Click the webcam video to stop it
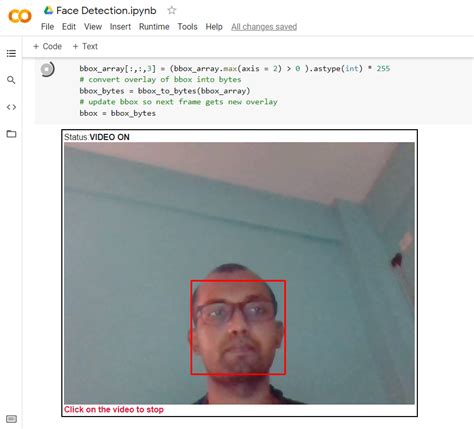474x429 pixels. coord(239,273)
